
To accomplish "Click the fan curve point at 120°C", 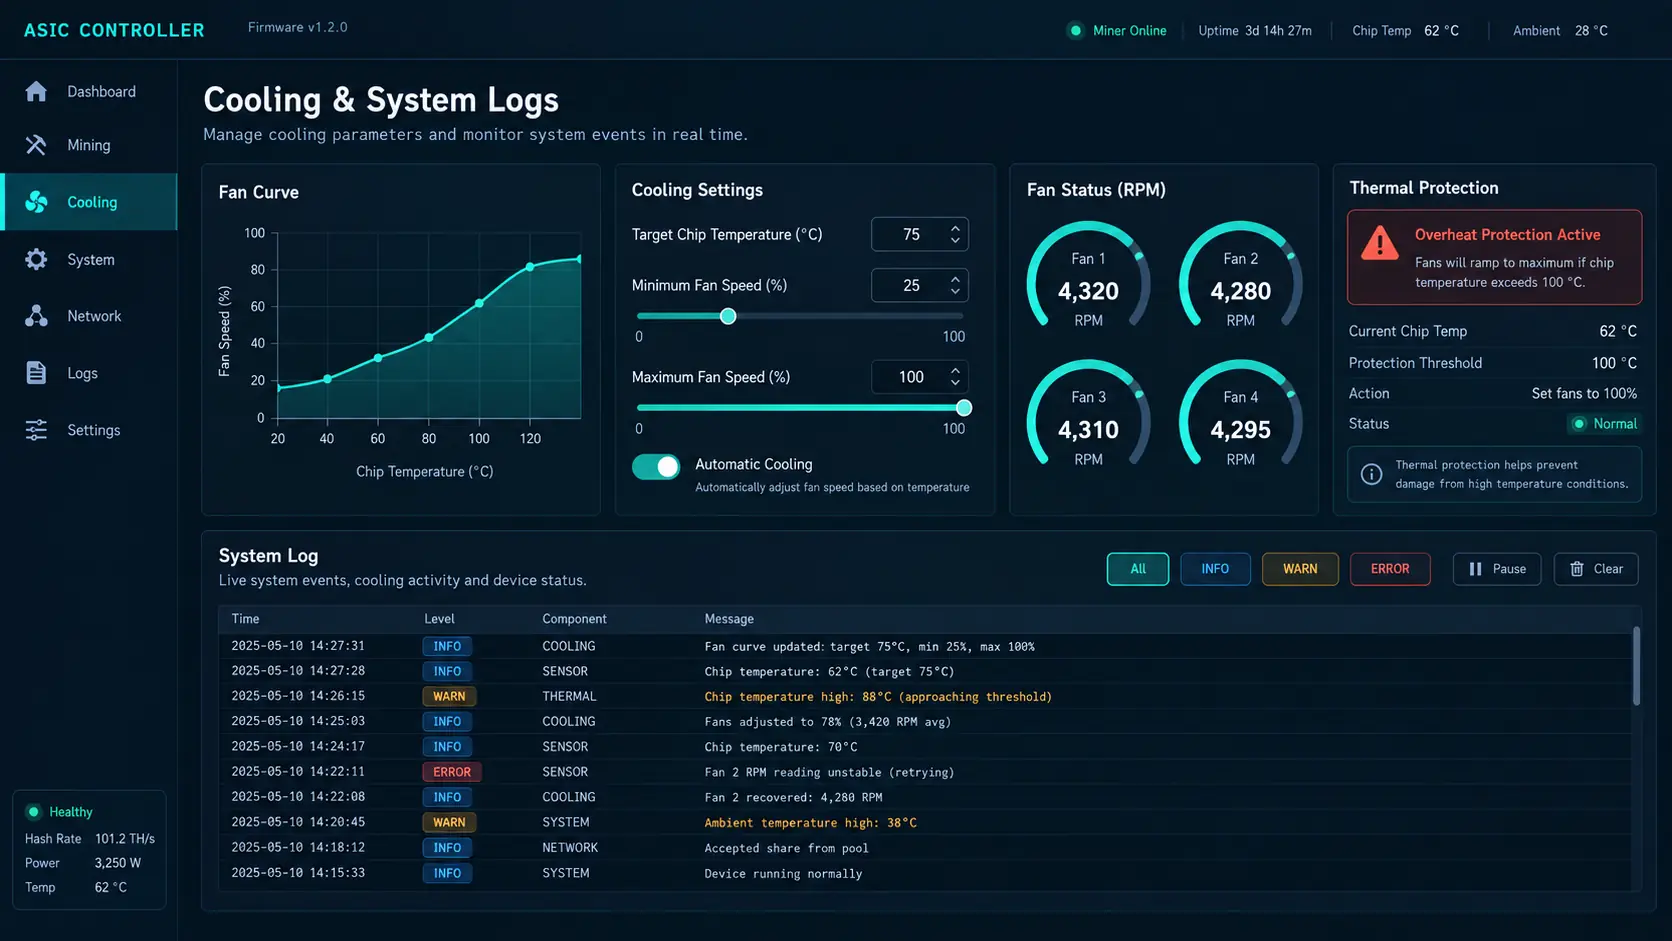I will pos(530,267).
